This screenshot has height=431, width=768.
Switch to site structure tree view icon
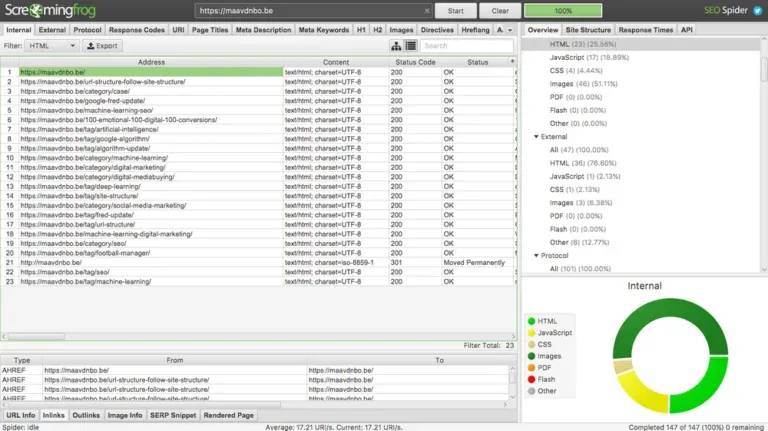click(x=396, y=46)
